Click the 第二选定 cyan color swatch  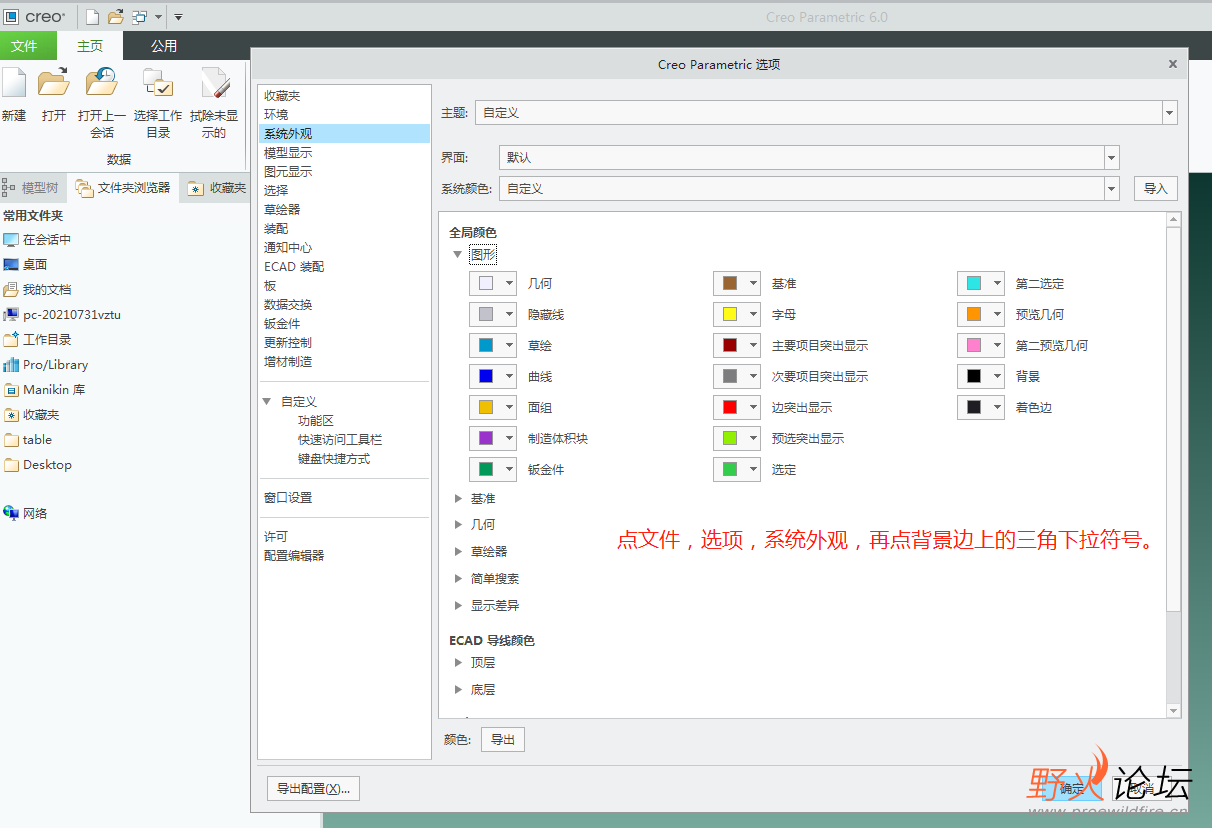974,284
